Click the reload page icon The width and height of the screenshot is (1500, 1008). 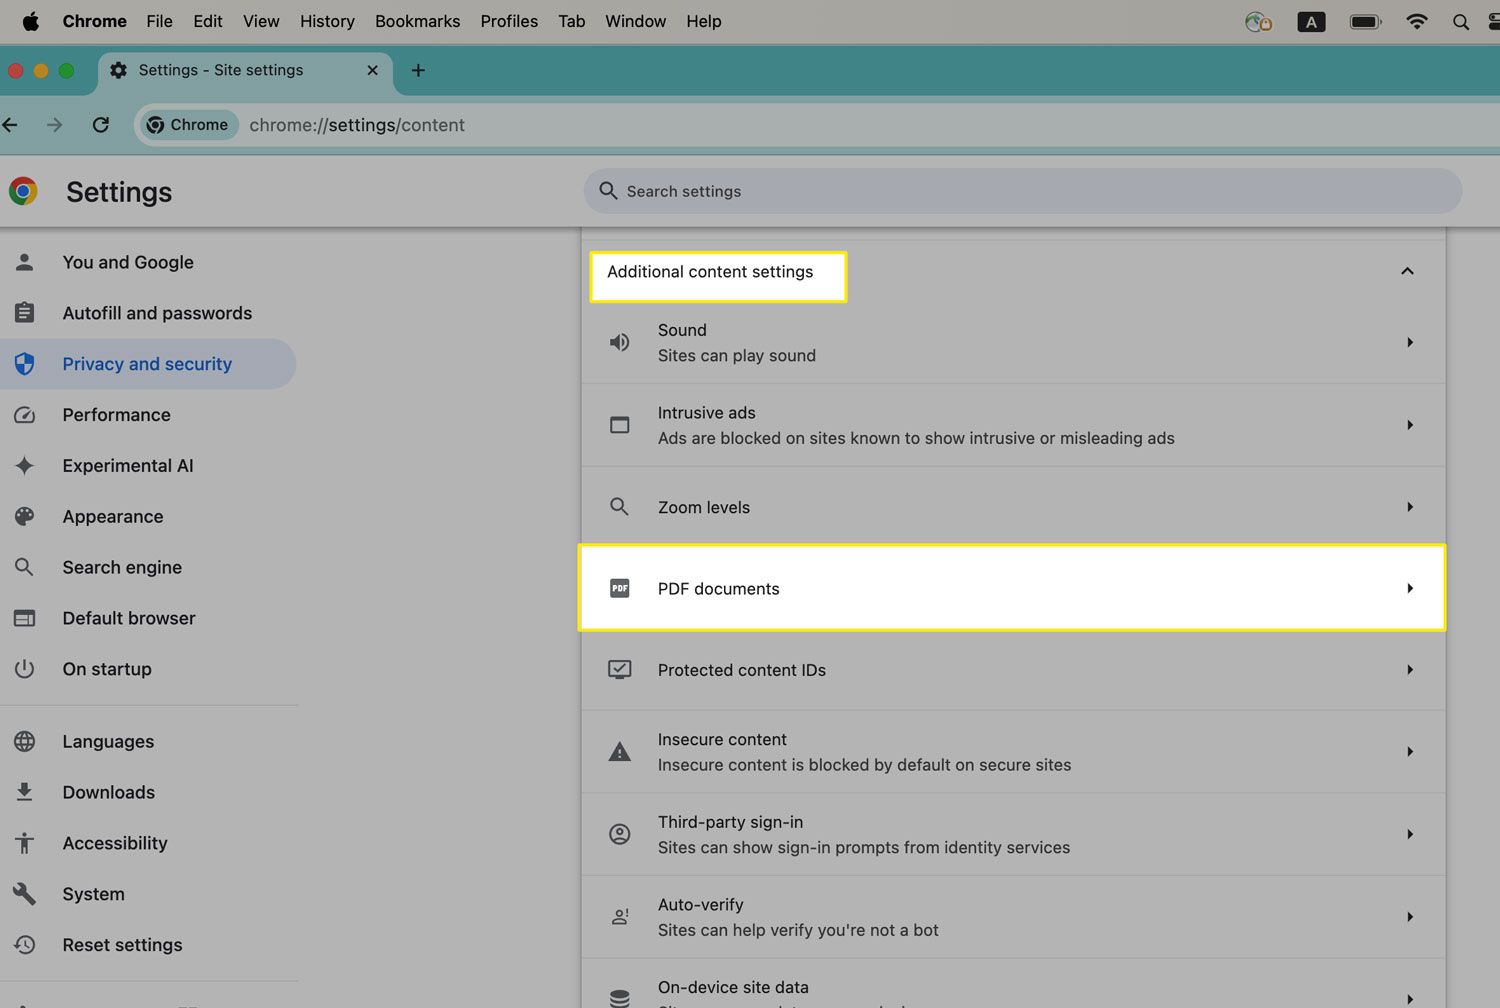point(100,125)
